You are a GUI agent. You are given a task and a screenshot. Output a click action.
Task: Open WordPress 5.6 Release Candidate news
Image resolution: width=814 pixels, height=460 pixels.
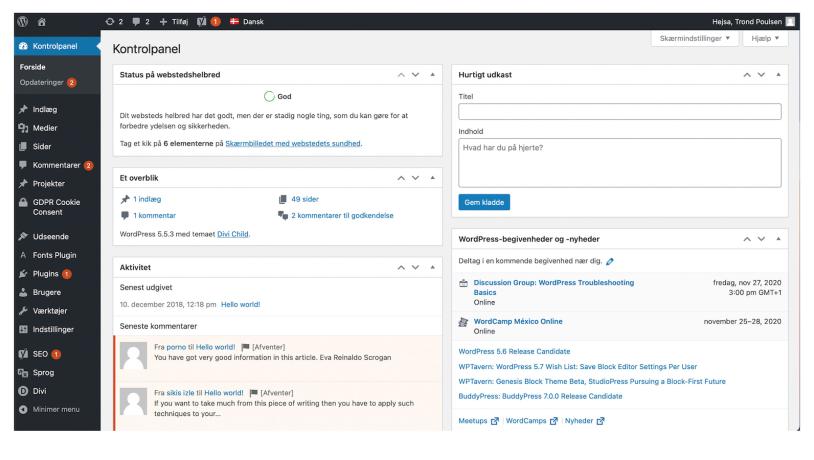(514, 352)
